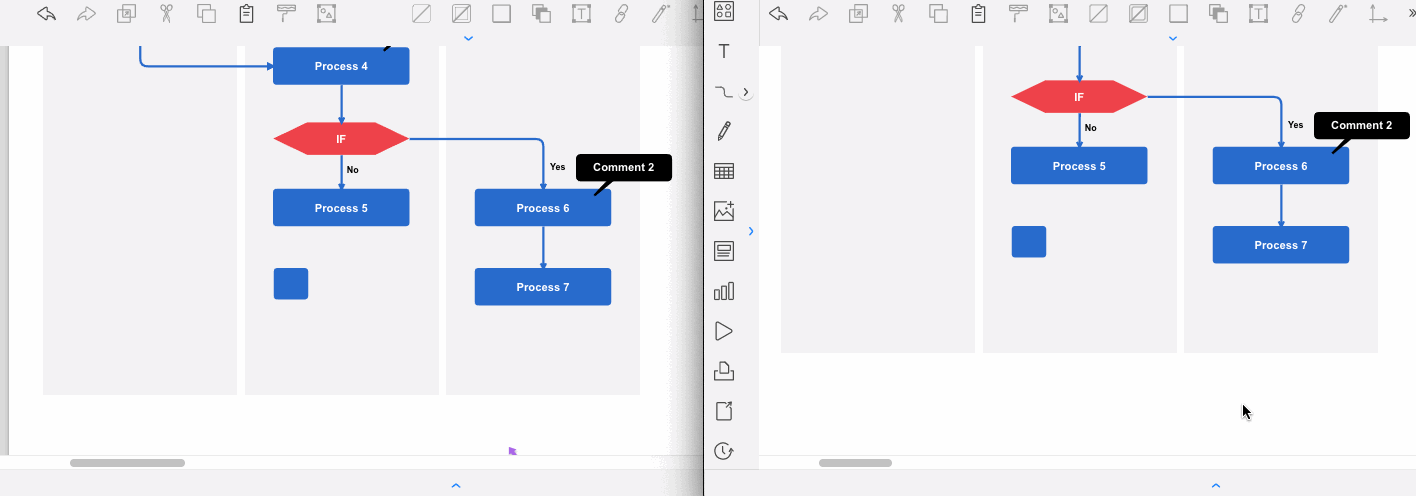1416x496 pixels.
Task: Expand the side panel with the blue right chevron
Action: tap(751, 231)
